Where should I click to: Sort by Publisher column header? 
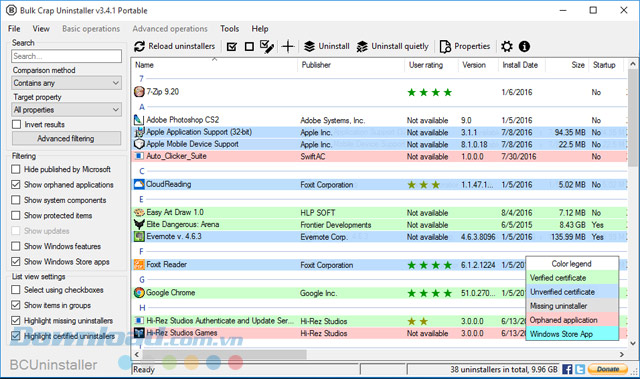tap(351, 65)
